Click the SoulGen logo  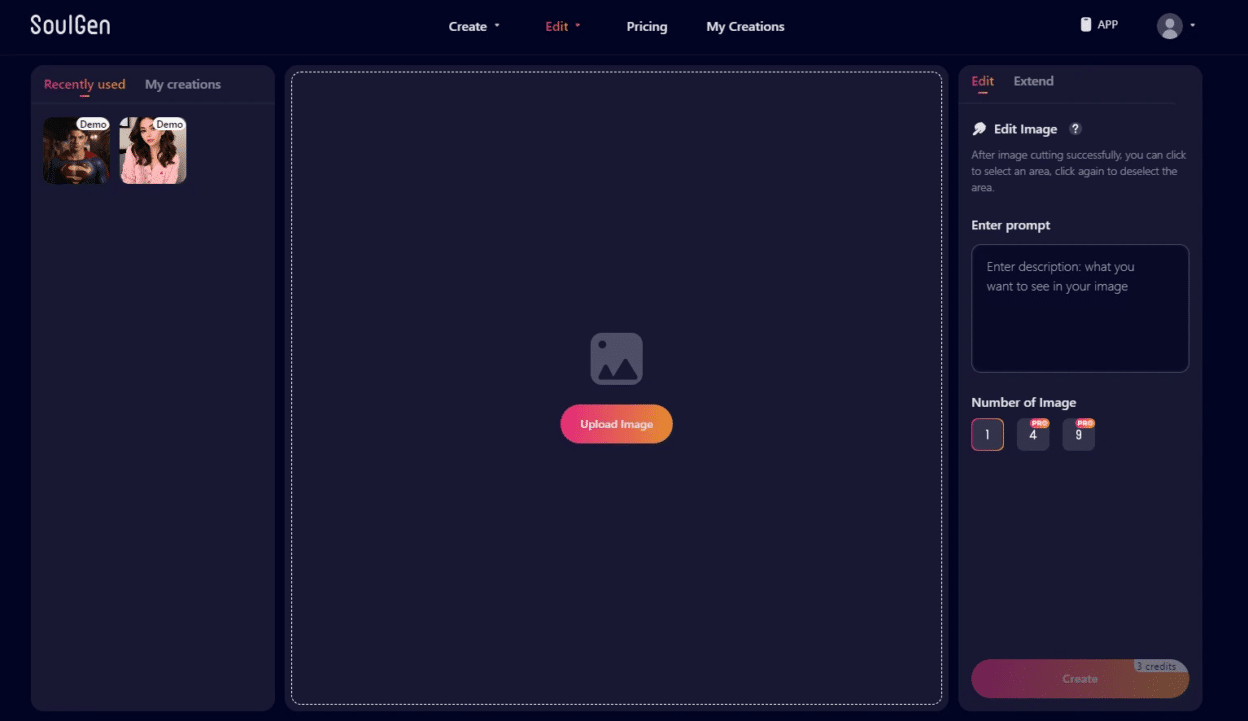point(70,24)
